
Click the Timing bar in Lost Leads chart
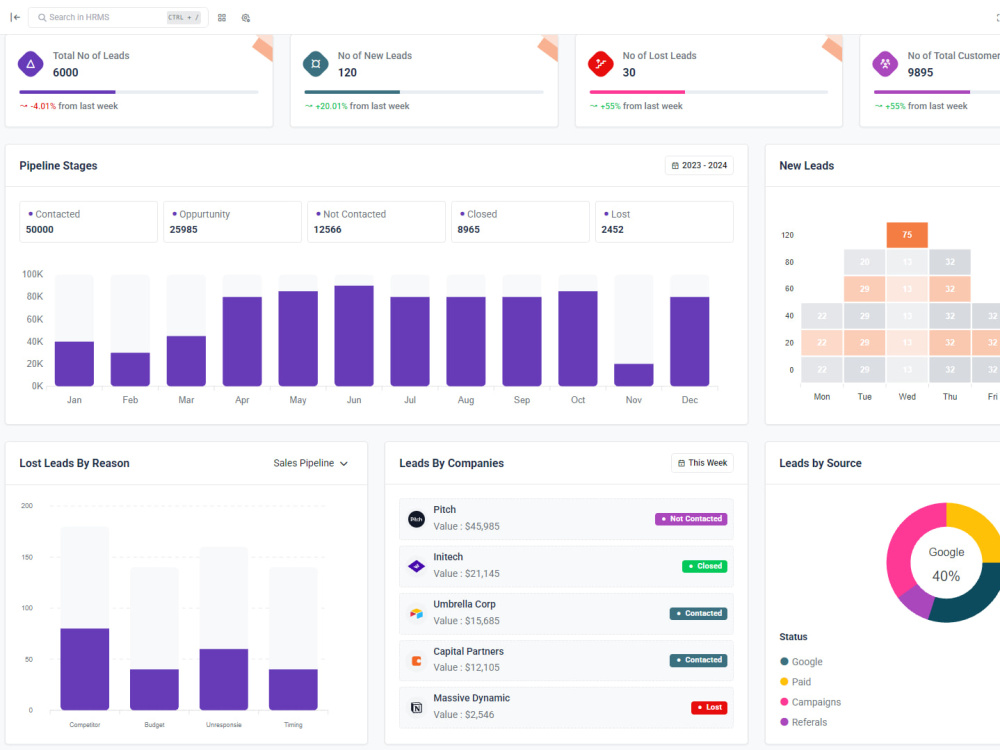pyautogui.click(x=293, y=689)
